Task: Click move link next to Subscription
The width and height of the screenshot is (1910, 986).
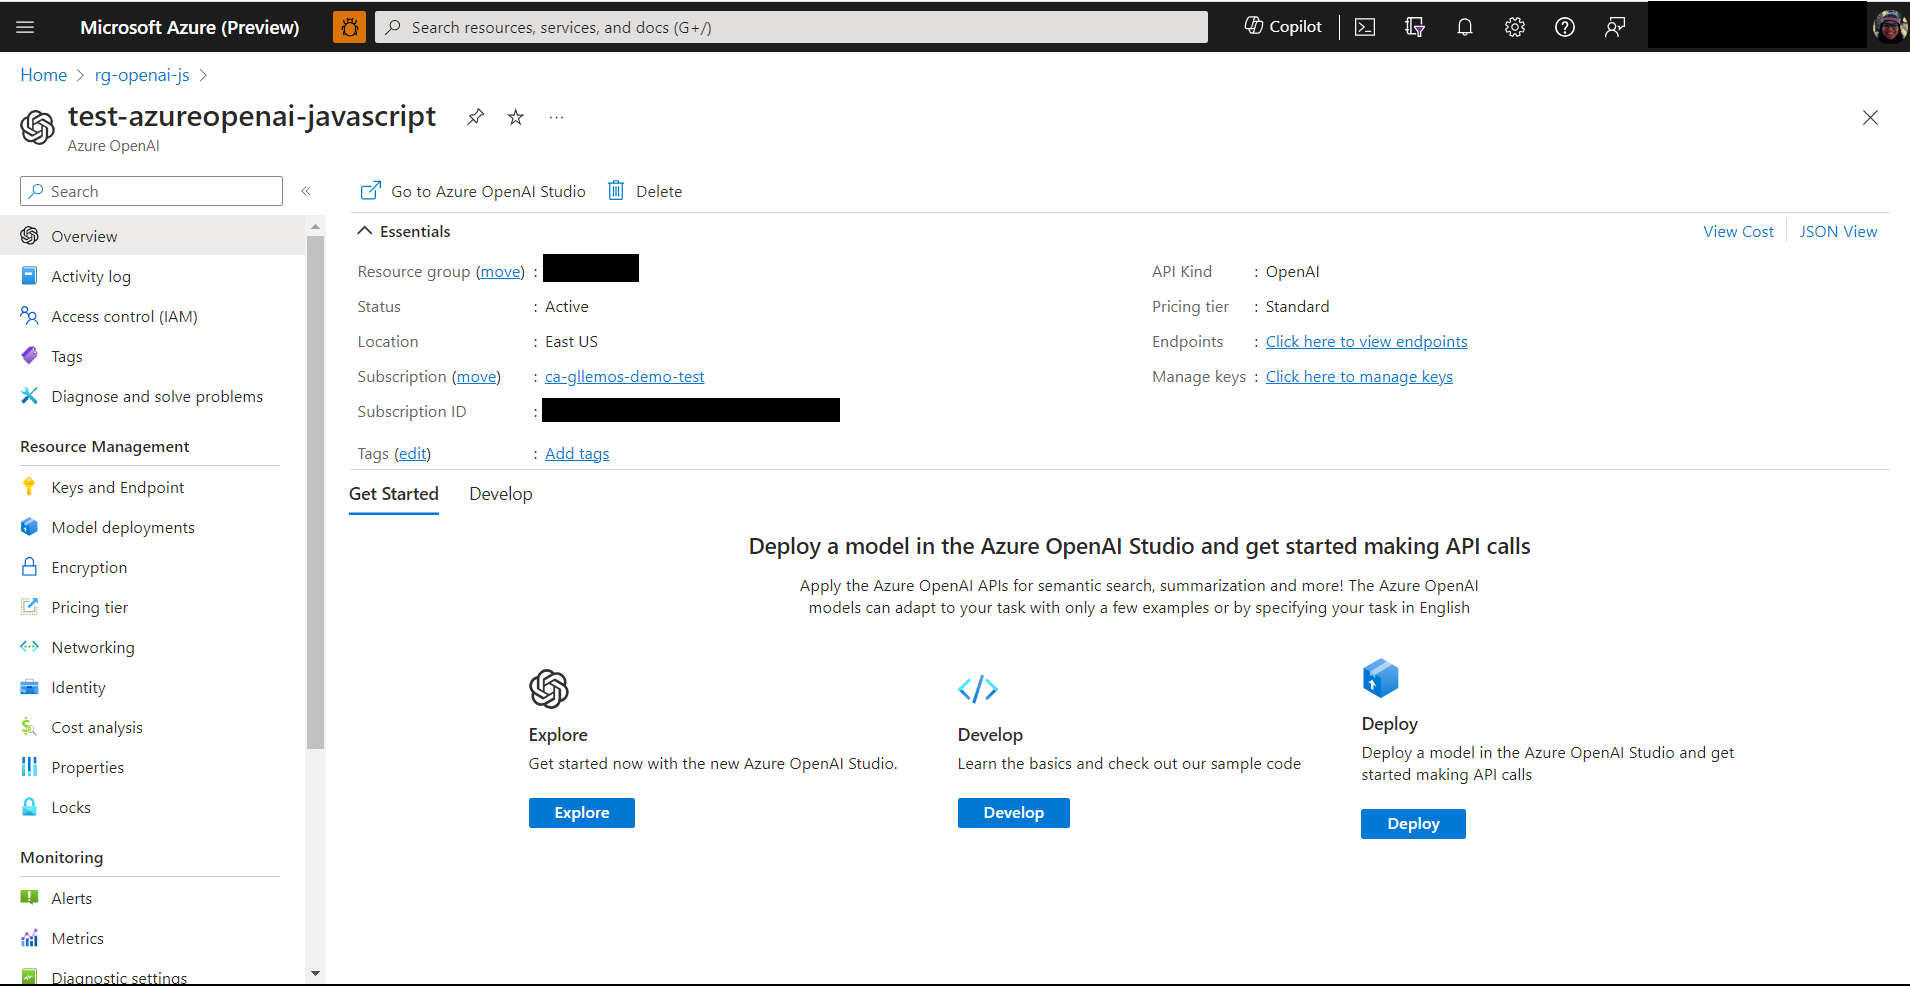Action: 476,377
